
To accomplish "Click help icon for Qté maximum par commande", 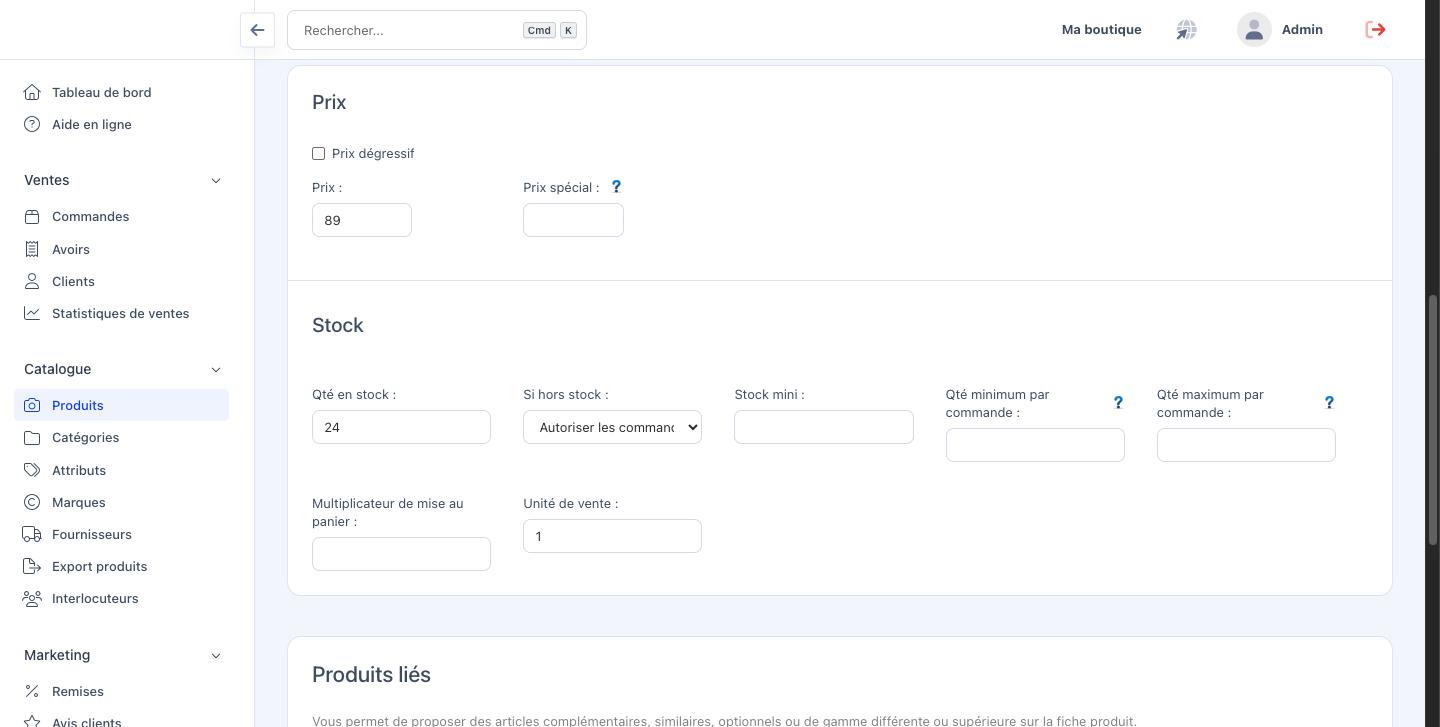I will click(x=1329, y=402).
